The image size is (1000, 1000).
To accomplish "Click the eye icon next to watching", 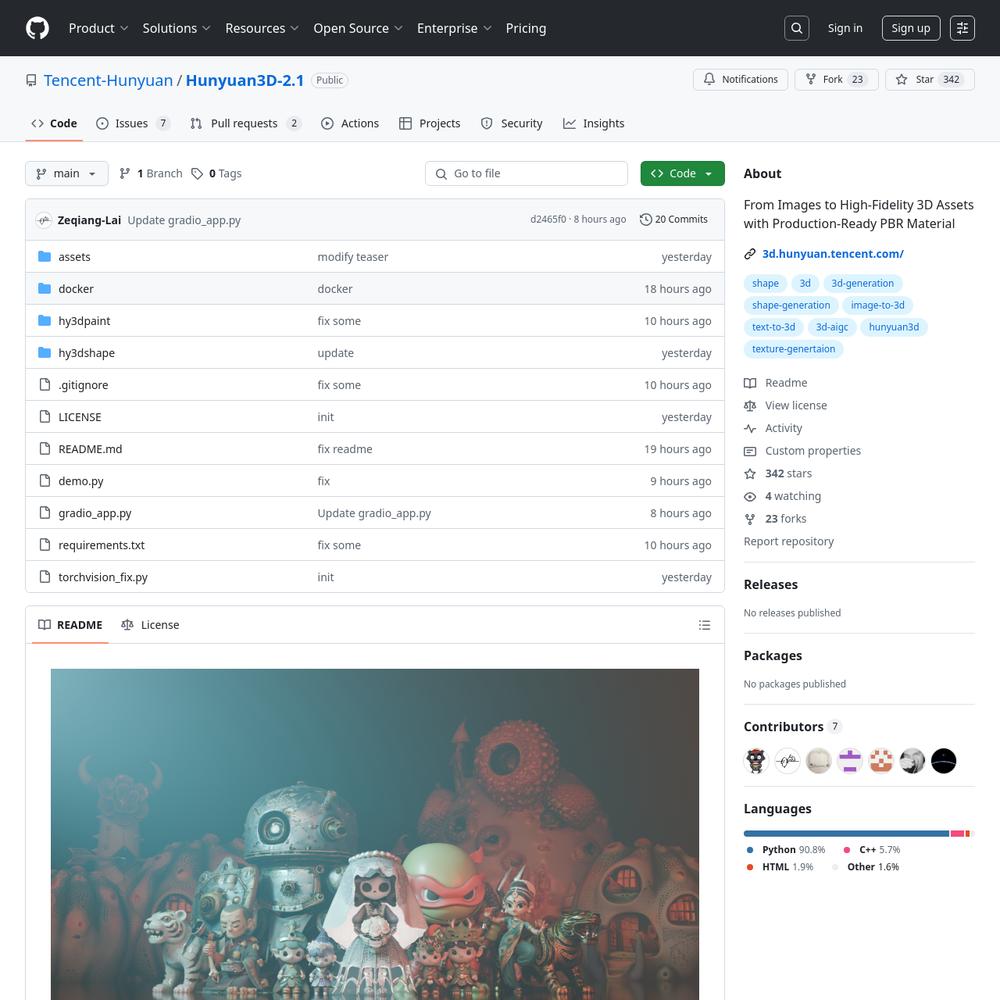I will coord(750,496).
